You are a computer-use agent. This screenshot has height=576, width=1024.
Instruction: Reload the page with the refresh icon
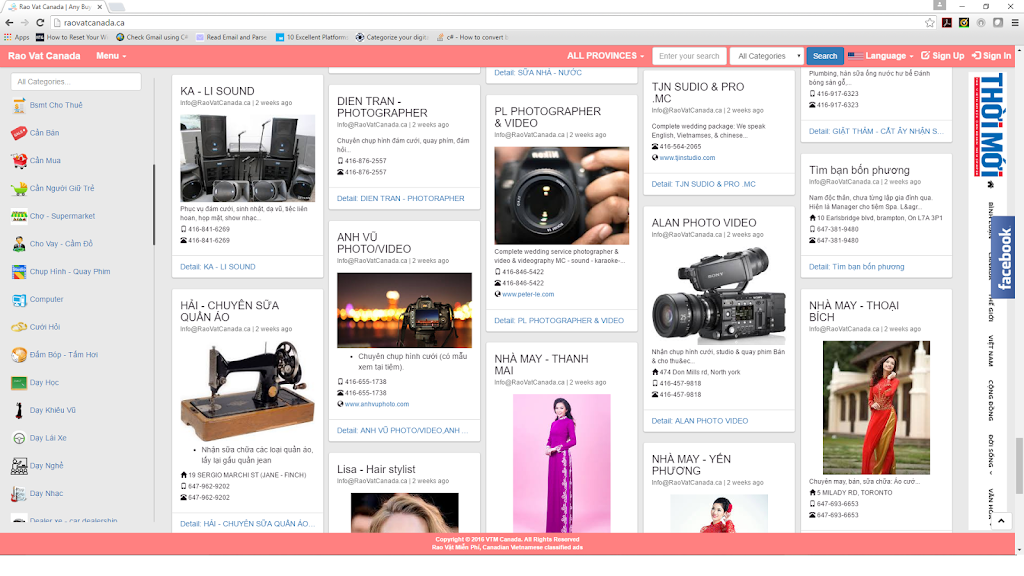coord(40,22)
